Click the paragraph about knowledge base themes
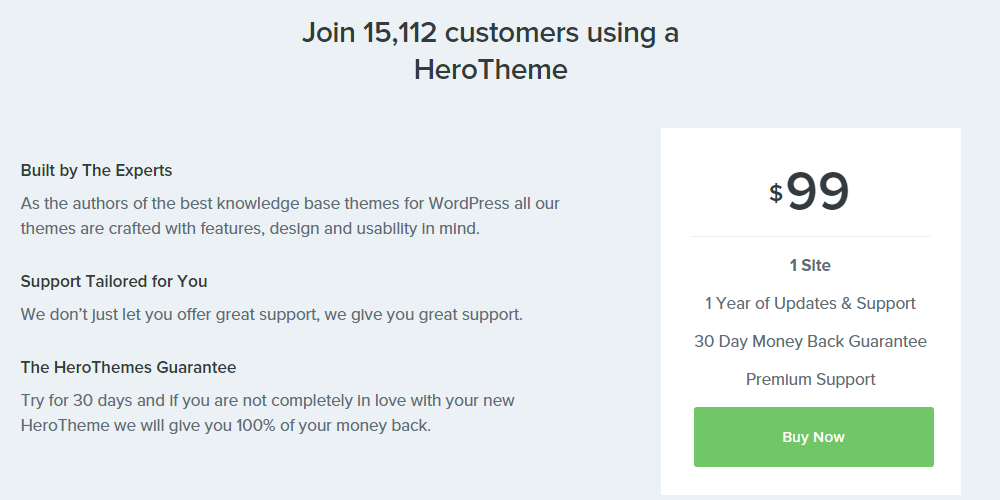This screenshot has width=1000, height=500. point(290,216)
